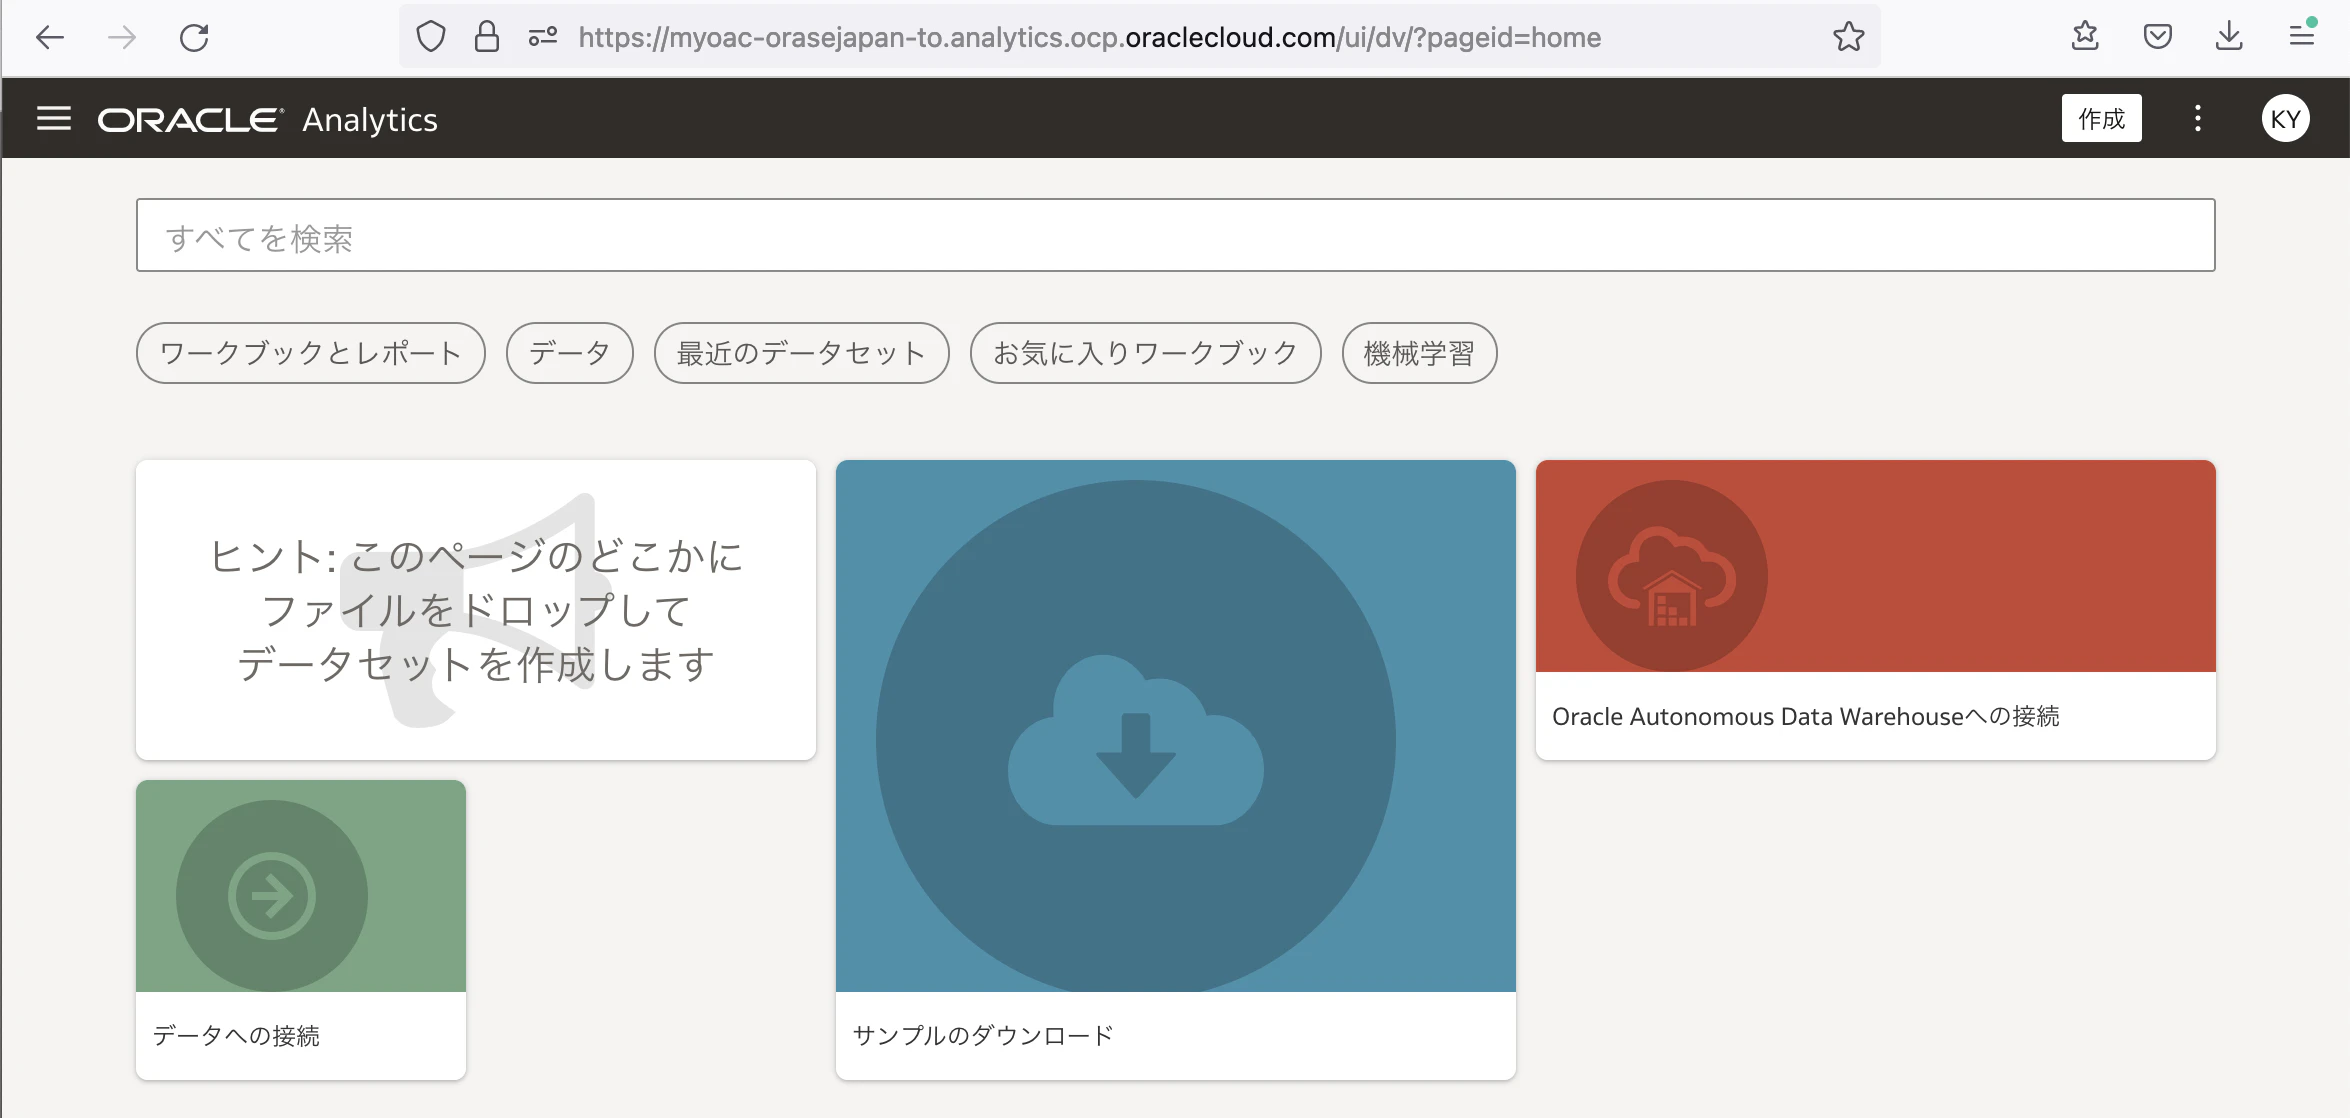Open the サンプルのダウンロード card label
Screen dimensions: 2350x1118
pos(982,1036)
